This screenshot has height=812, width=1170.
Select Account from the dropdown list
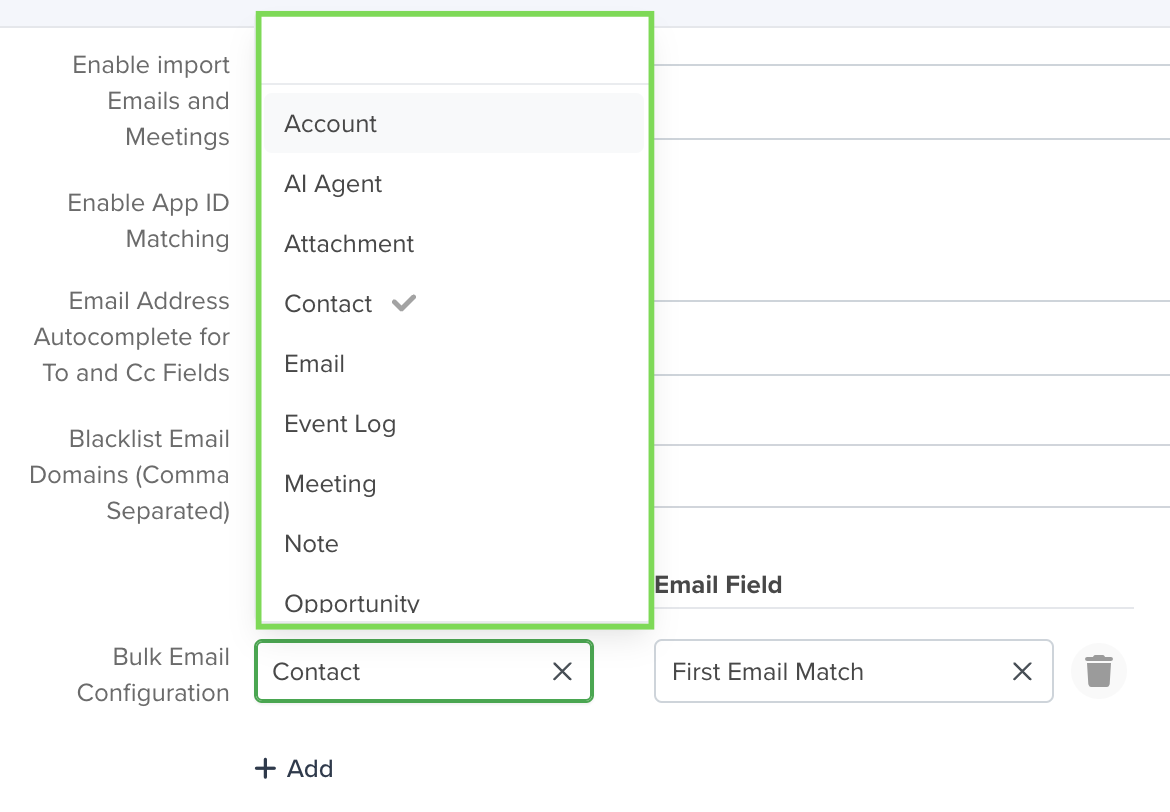click(x=454, y=124)
